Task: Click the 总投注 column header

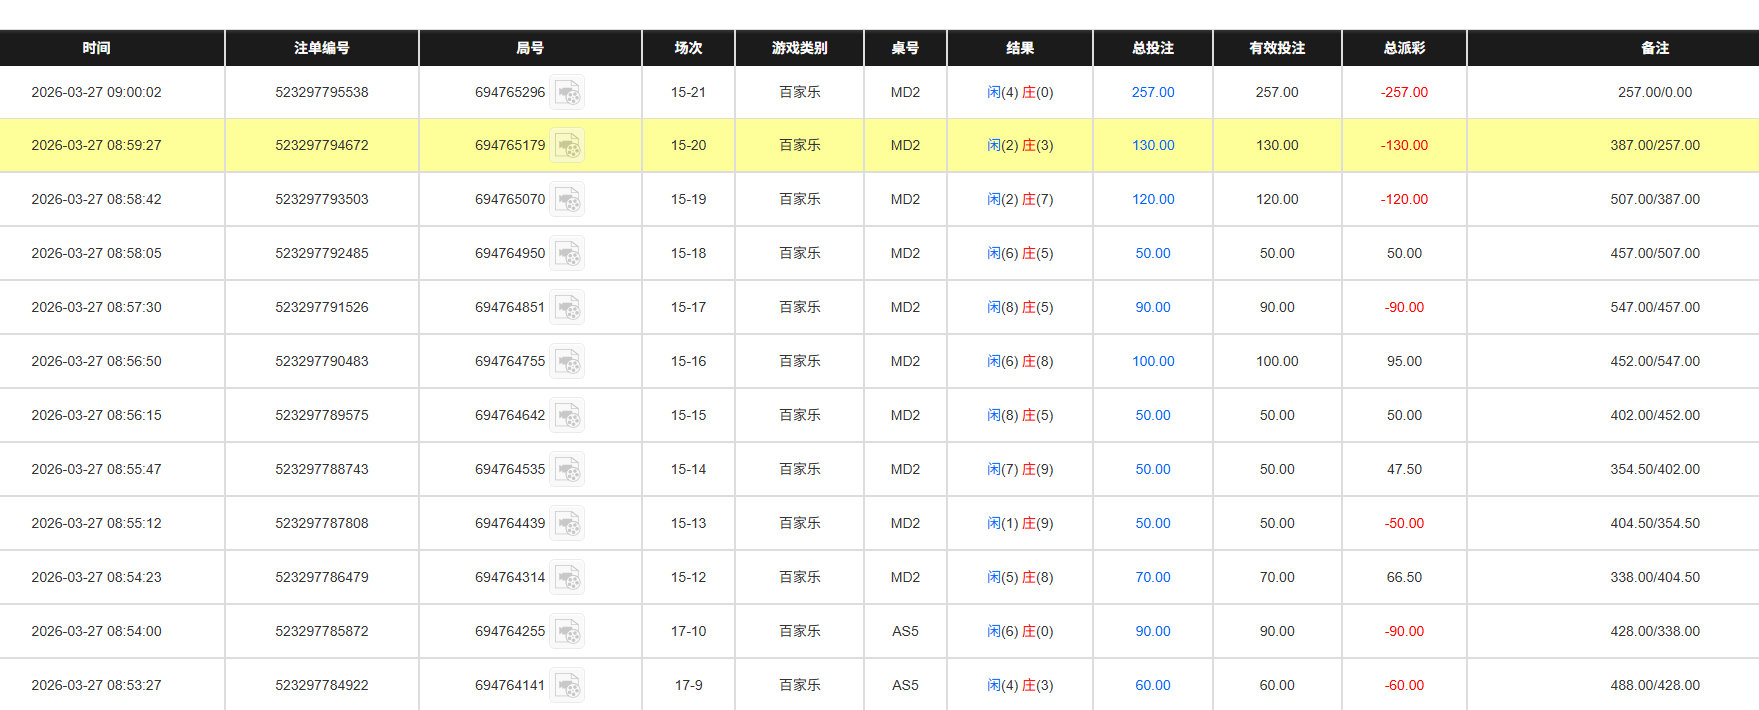Action: pos(1153,48)
